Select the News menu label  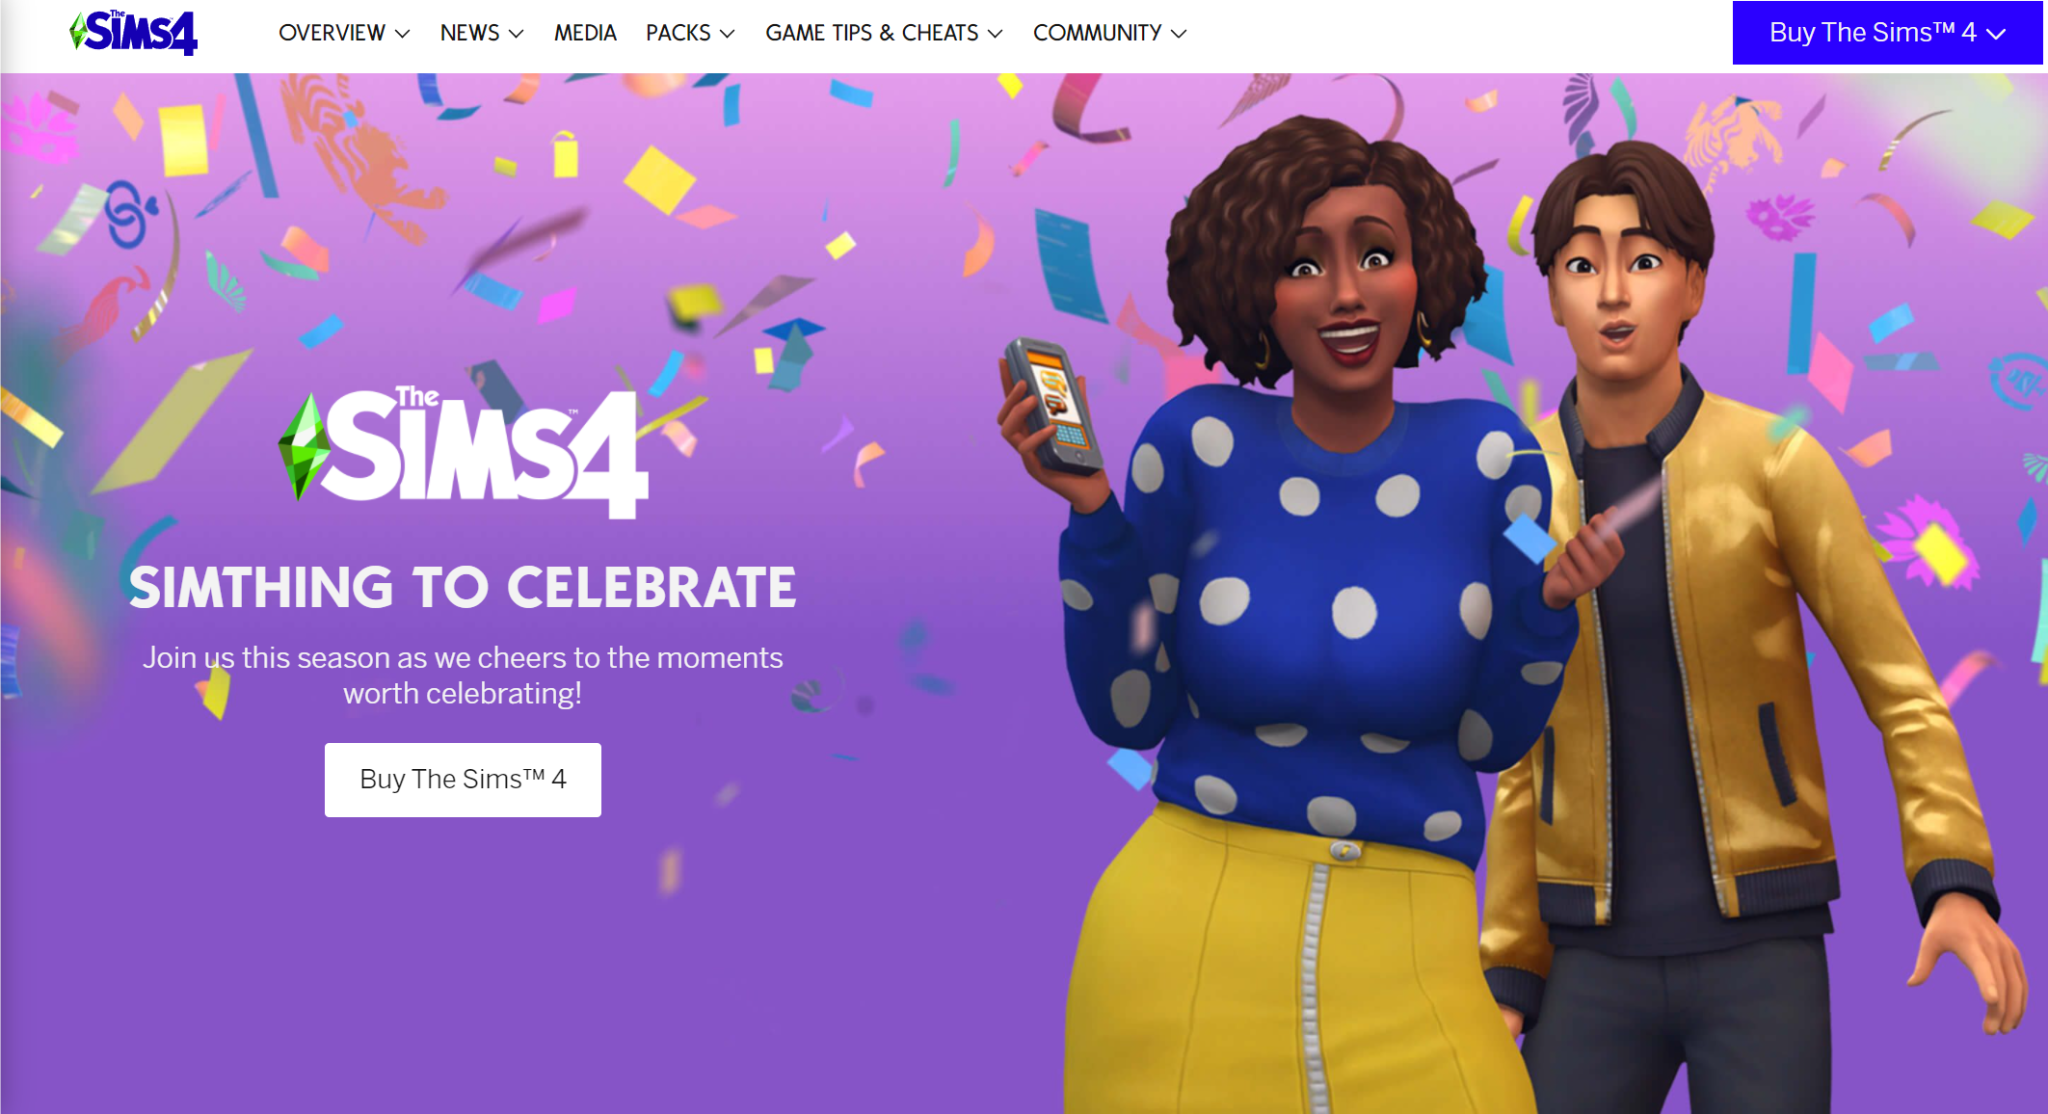click(470, 33)
